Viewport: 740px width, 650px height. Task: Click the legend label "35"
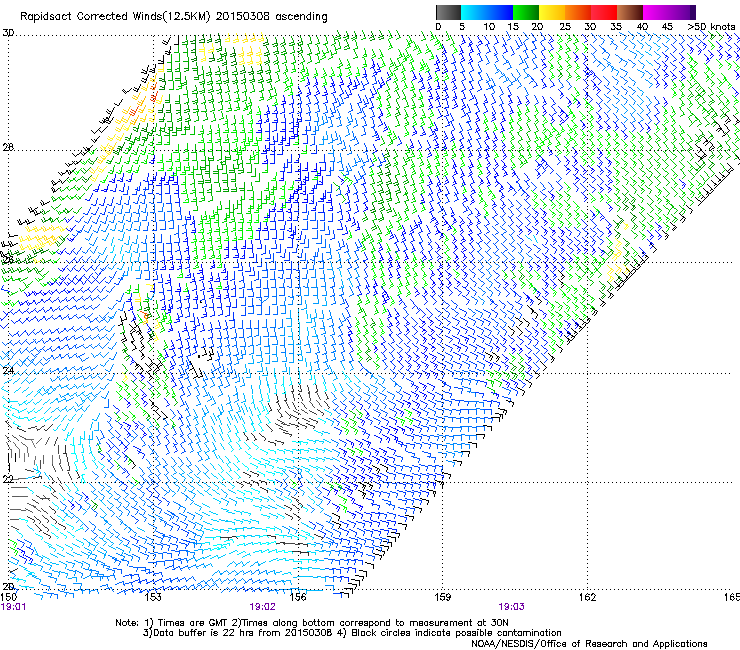tap(616, 26)
